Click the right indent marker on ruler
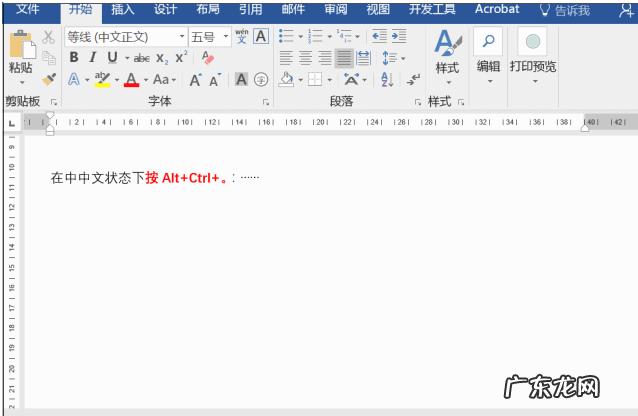The height and width of the screenshot is (416, 638). [585, 128]
